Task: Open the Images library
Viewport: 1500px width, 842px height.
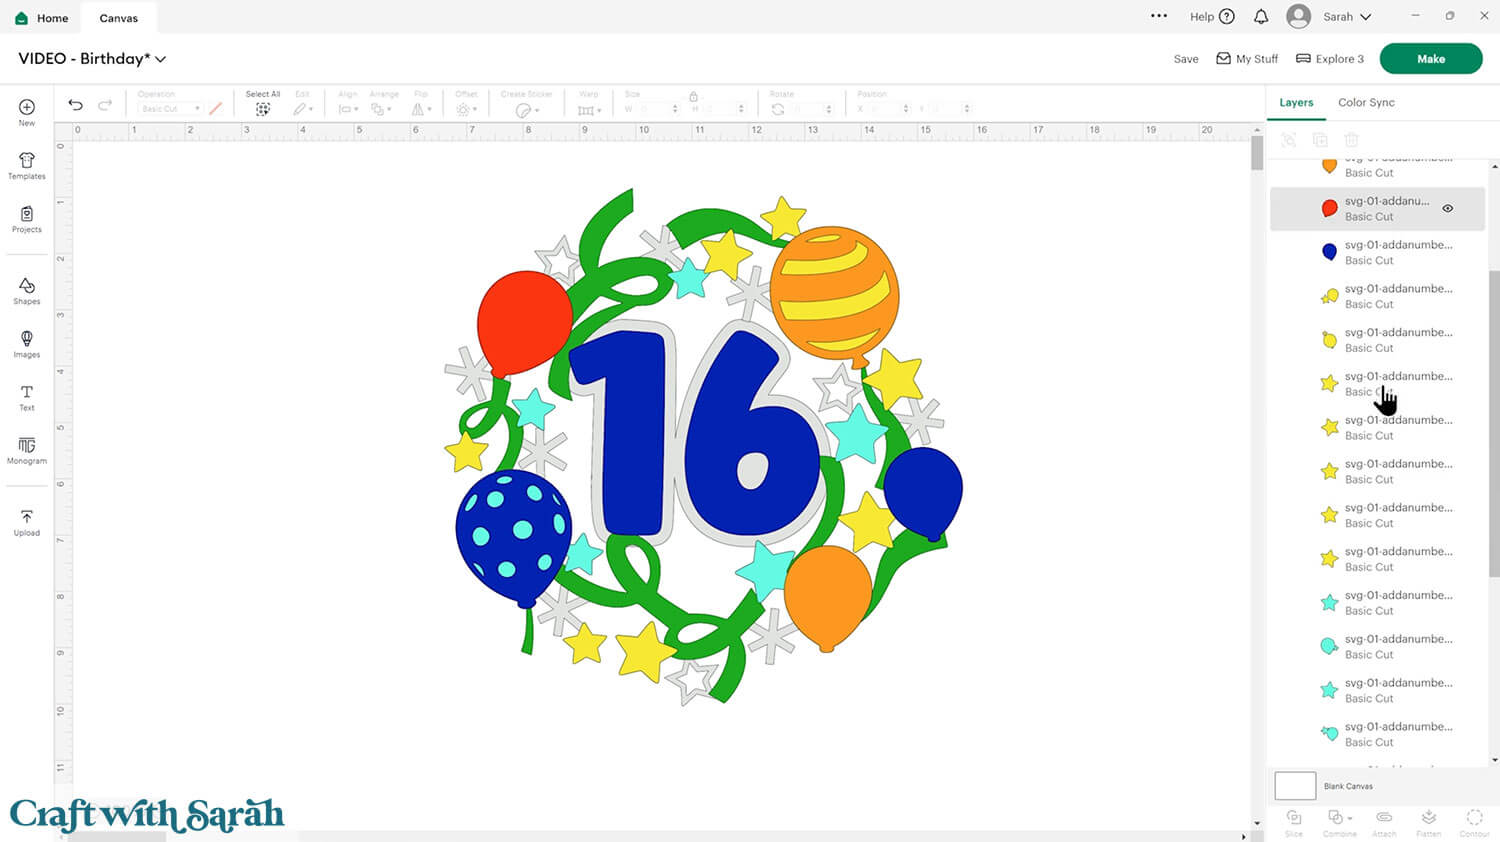Action: point(27,344)
